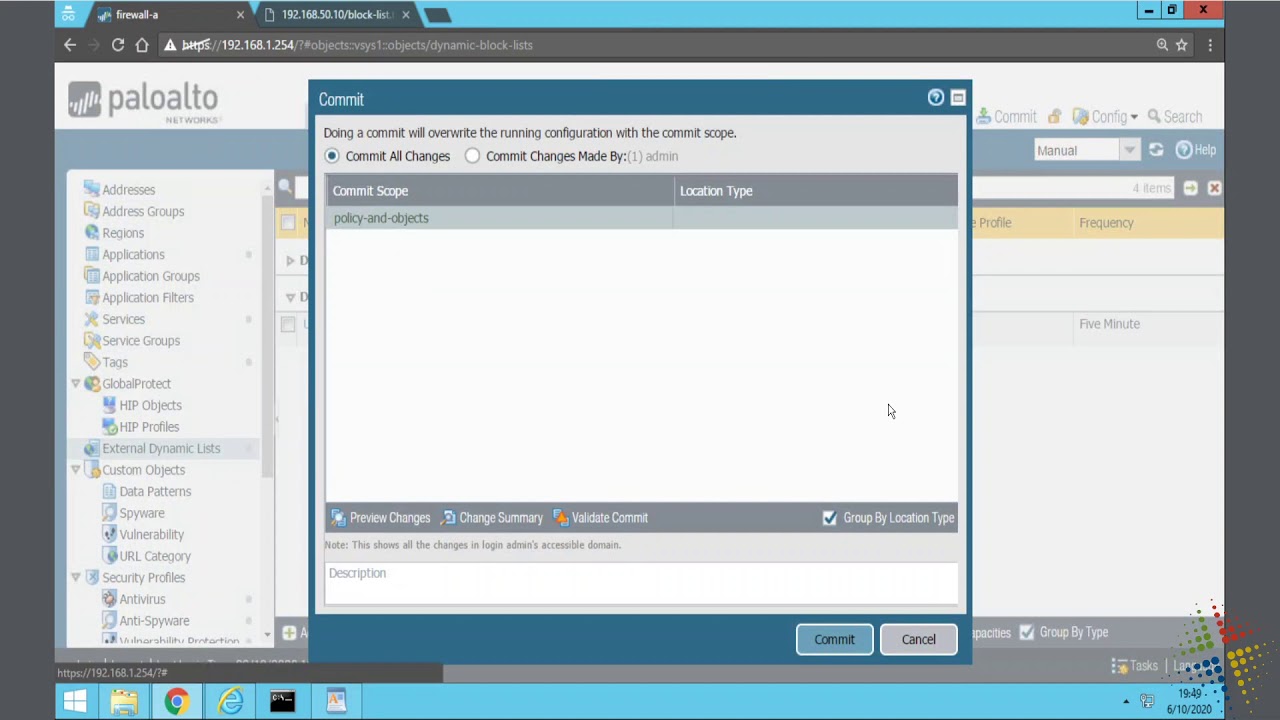Collapse the Security Profiles tree node

coord(76,578)
